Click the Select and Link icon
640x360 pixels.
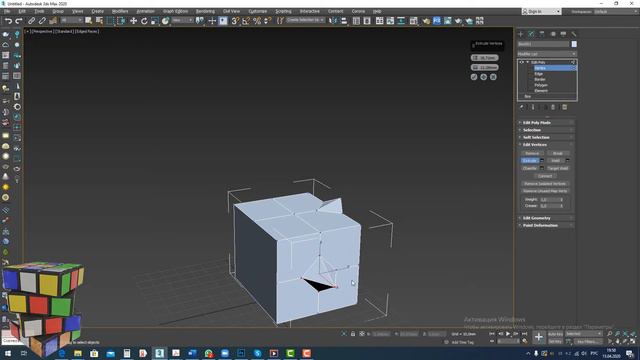(x=31, y=21)
